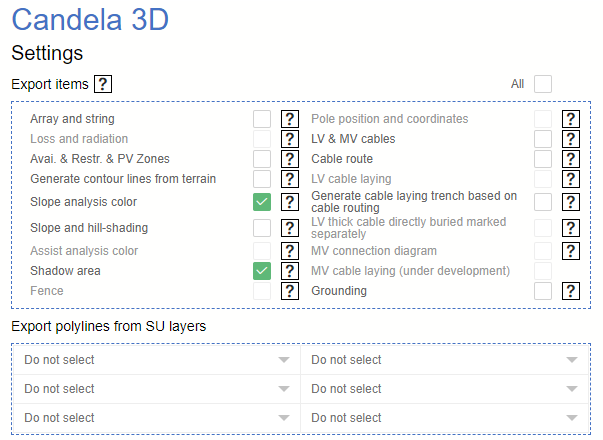Show help for Slope analysis color
Screen dimensions: 603x440
click(290, 202)
